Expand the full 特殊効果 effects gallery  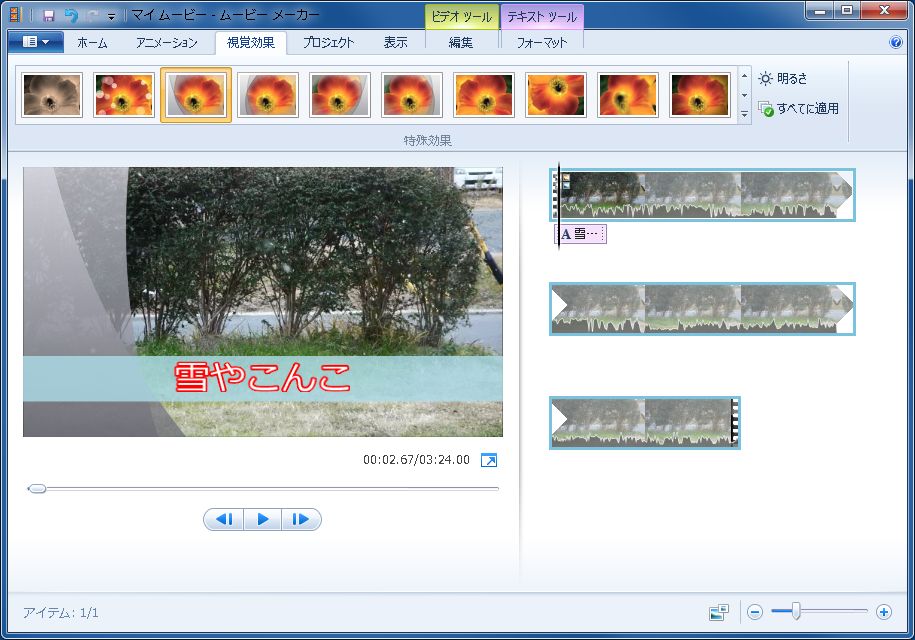click(x=744, y=115)
